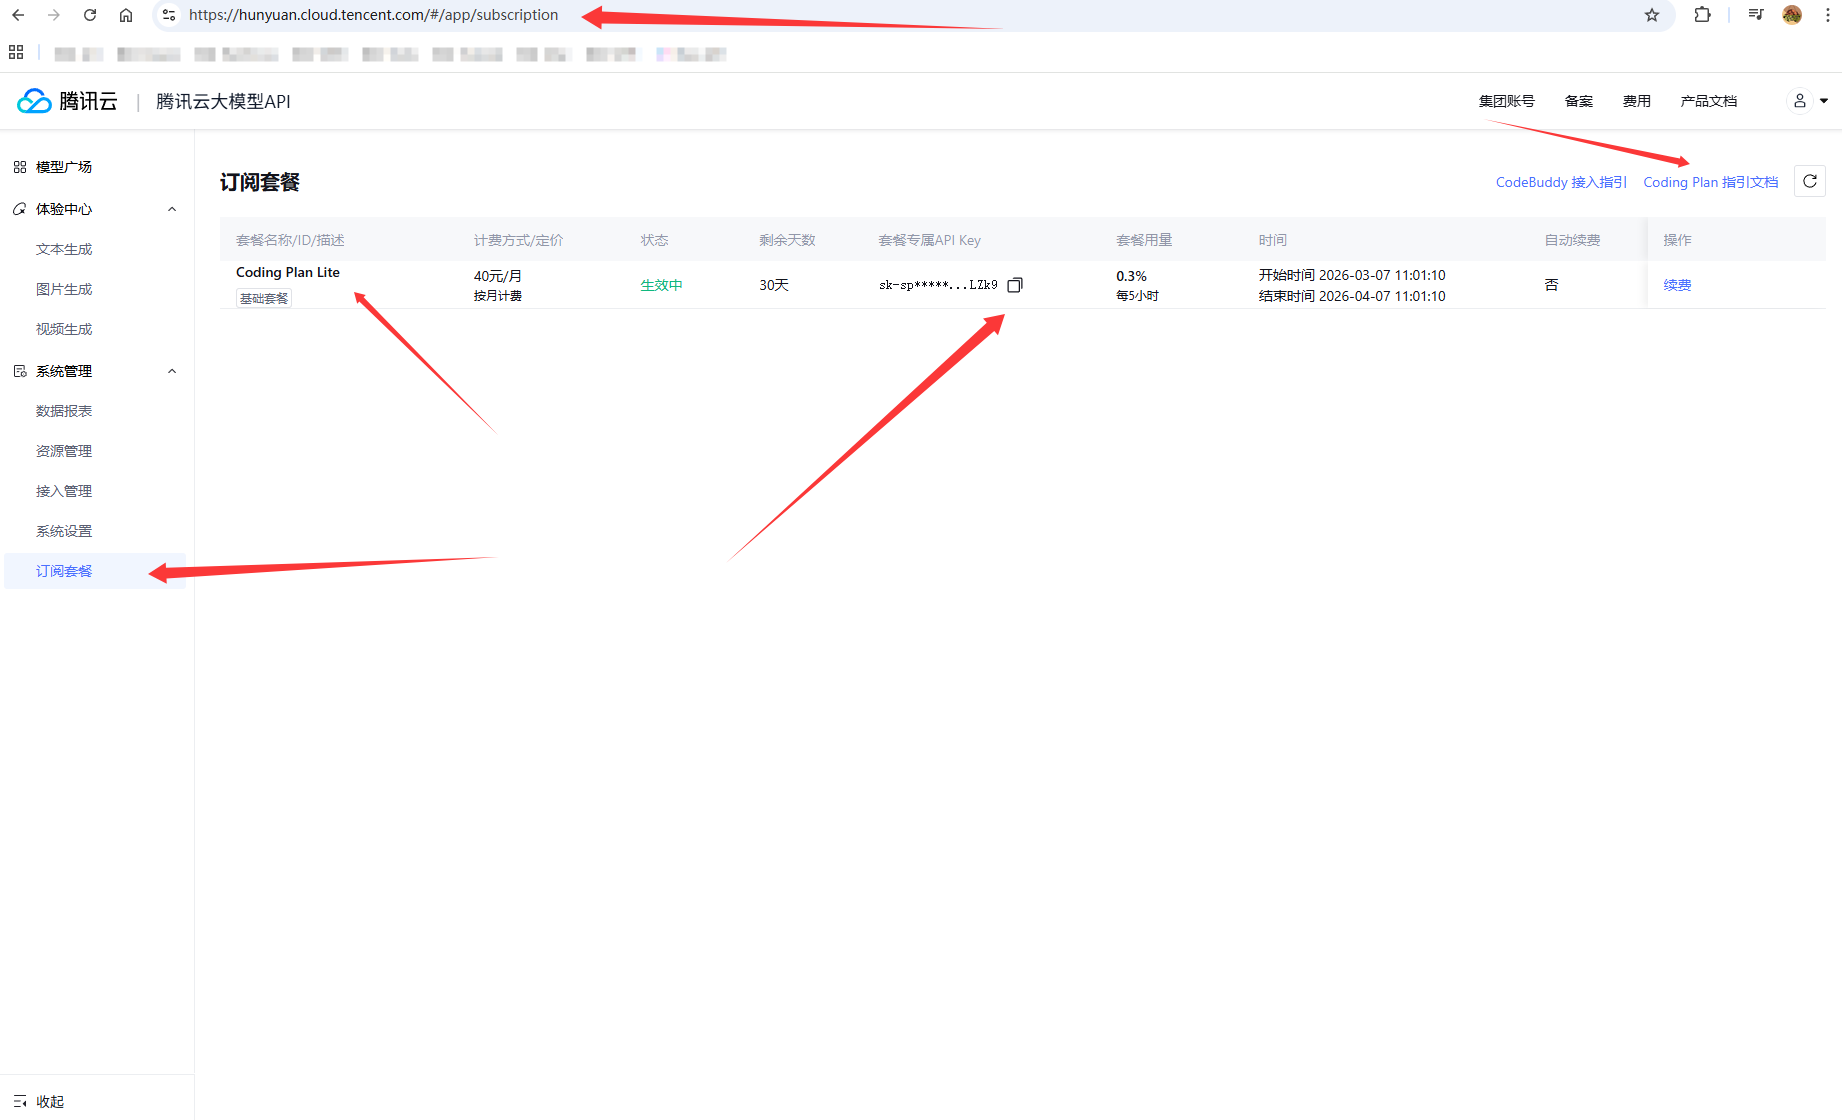This screenshot has width=1842, height=1120.
Task: Copy the plan API key
Action: [1014, 285]
